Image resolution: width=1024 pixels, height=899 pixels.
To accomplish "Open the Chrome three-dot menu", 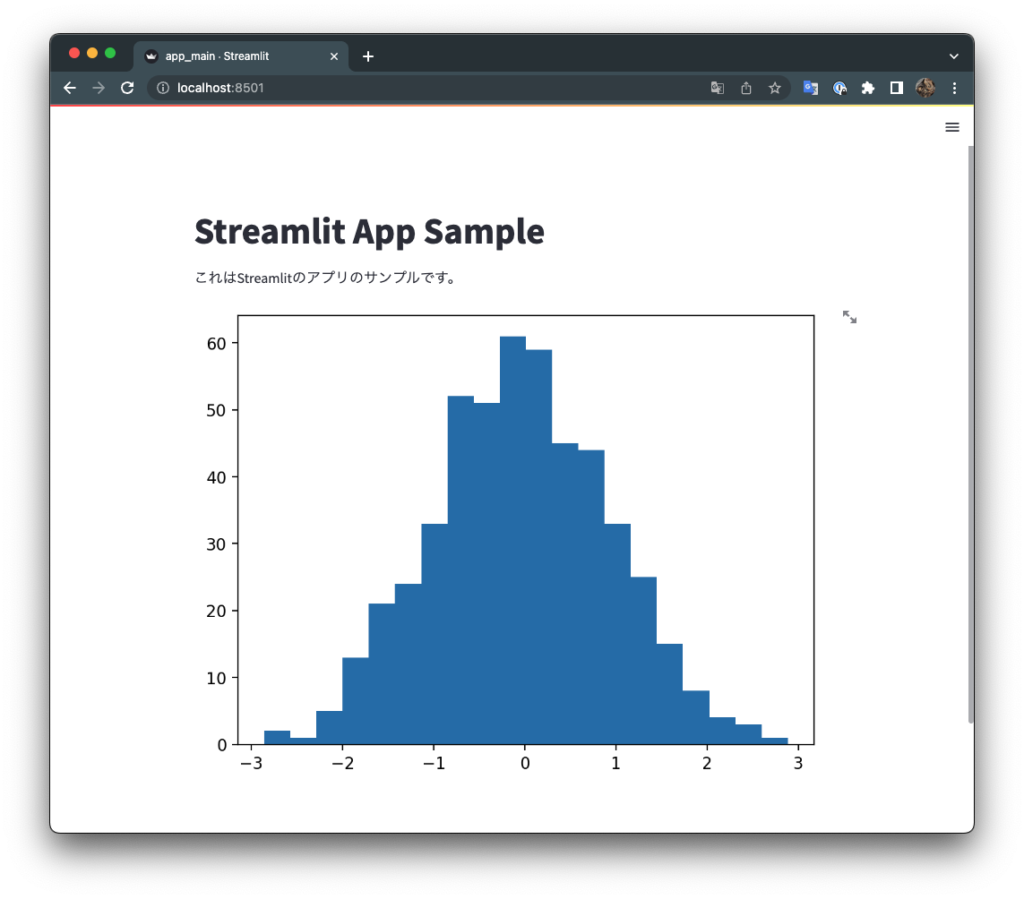I will tap(954, 88).
